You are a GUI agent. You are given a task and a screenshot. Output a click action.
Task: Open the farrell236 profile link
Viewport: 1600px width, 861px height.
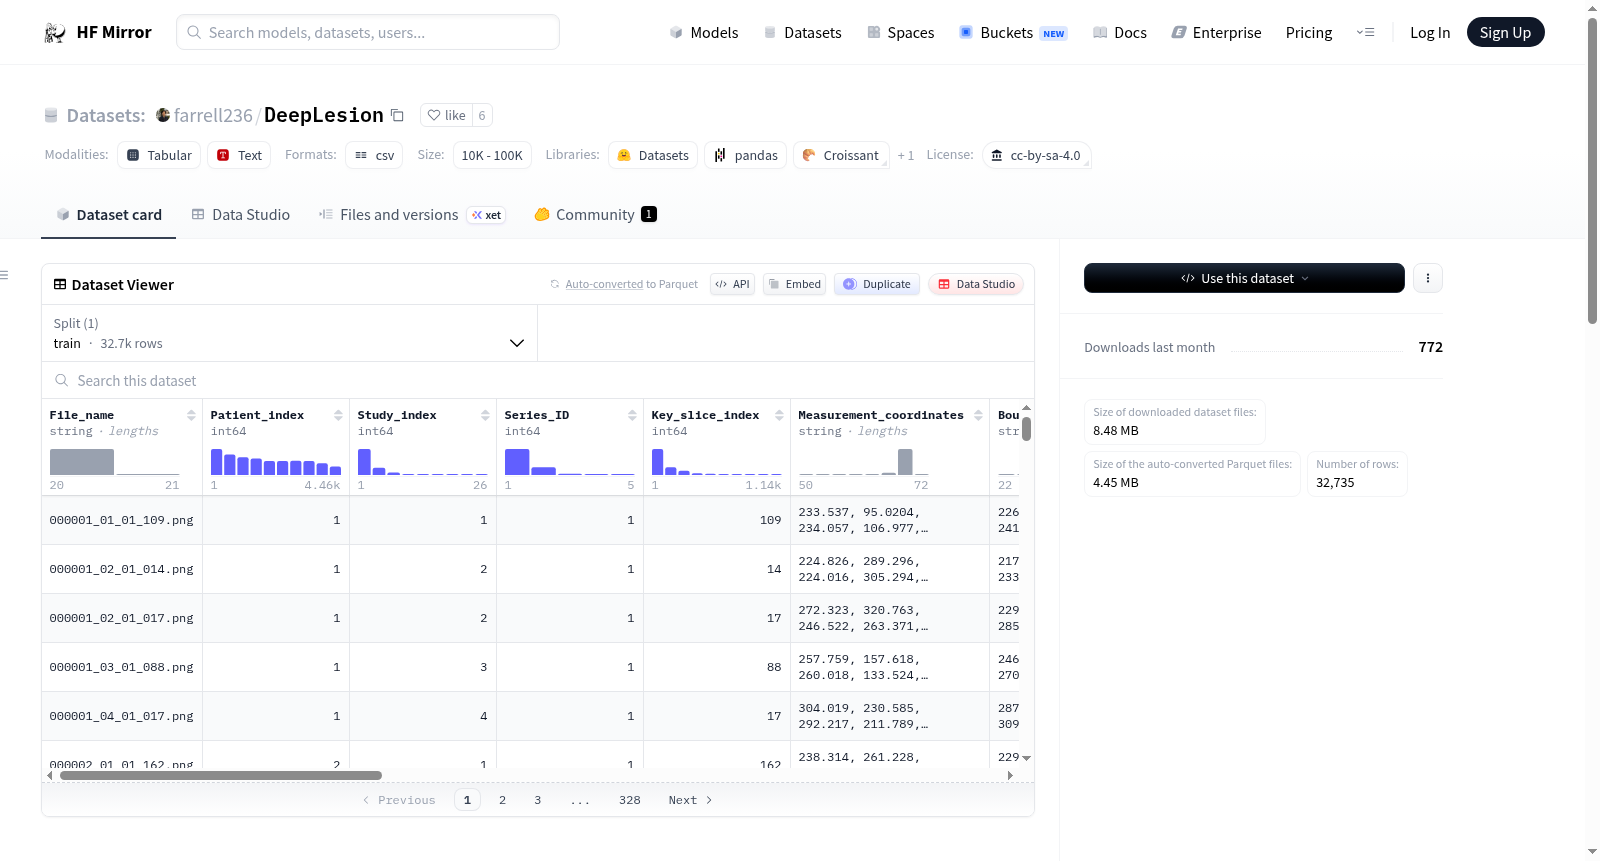[x=213, y=116]
